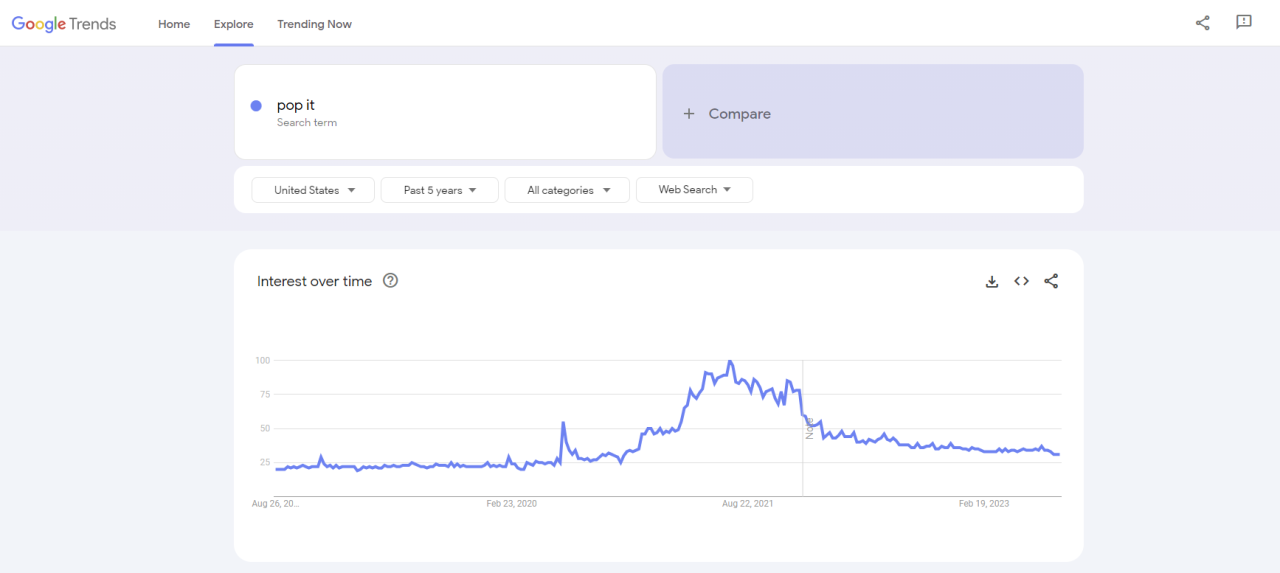Screen dimensions: 1280x573
Task: Click the help icon beside Interest over time
Action: pyautogui.click(x=391, y=281)
